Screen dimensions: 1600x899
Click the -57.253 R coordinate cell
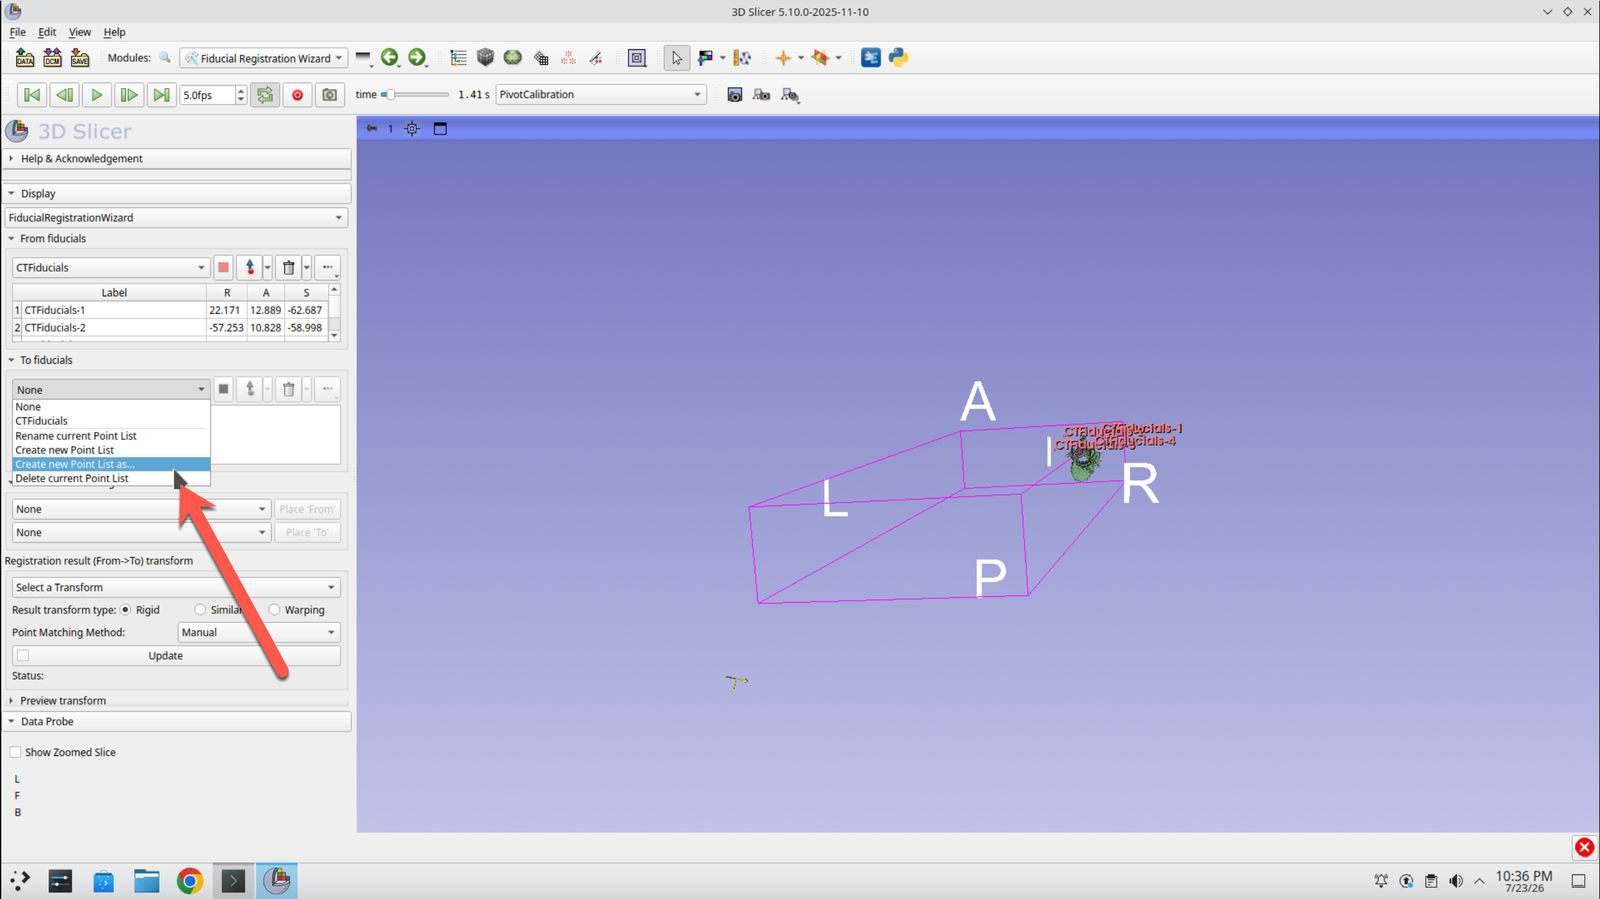[x=226, y=328]
